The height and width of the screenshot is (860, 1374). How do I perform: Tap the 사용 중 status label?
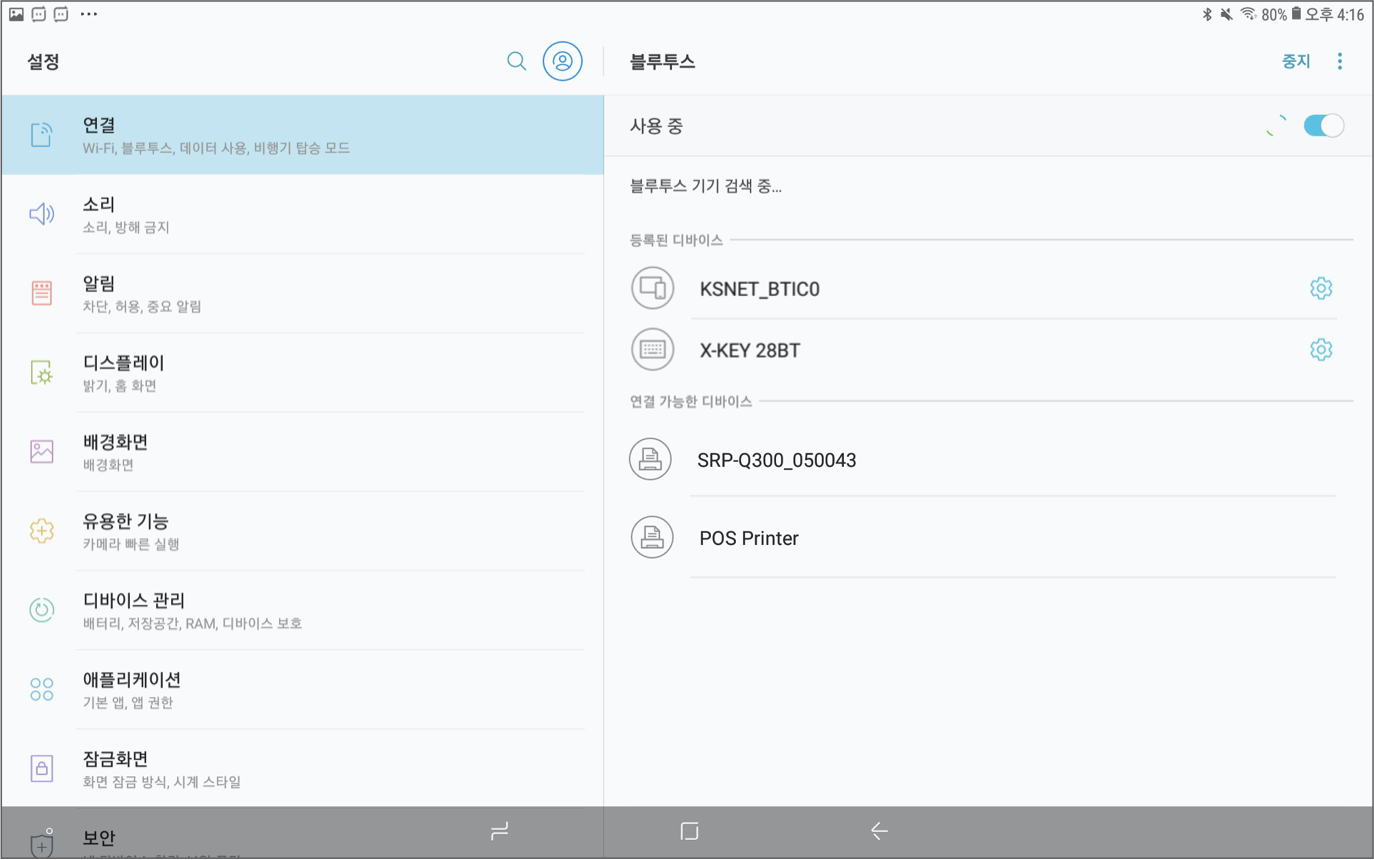pos(656,126)
